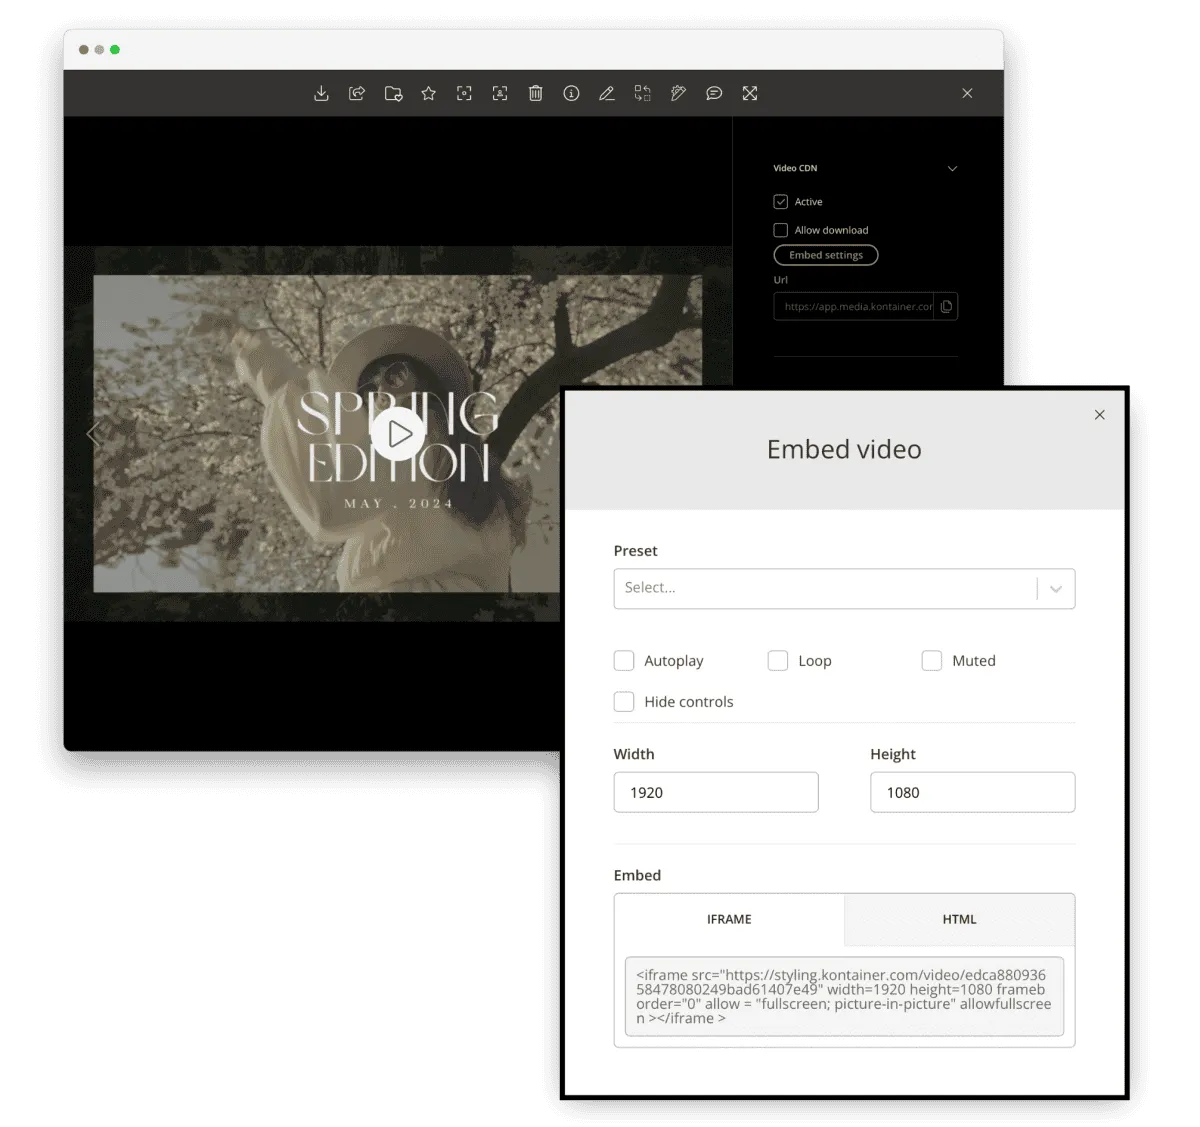Open Embed settings

point(826,255)
